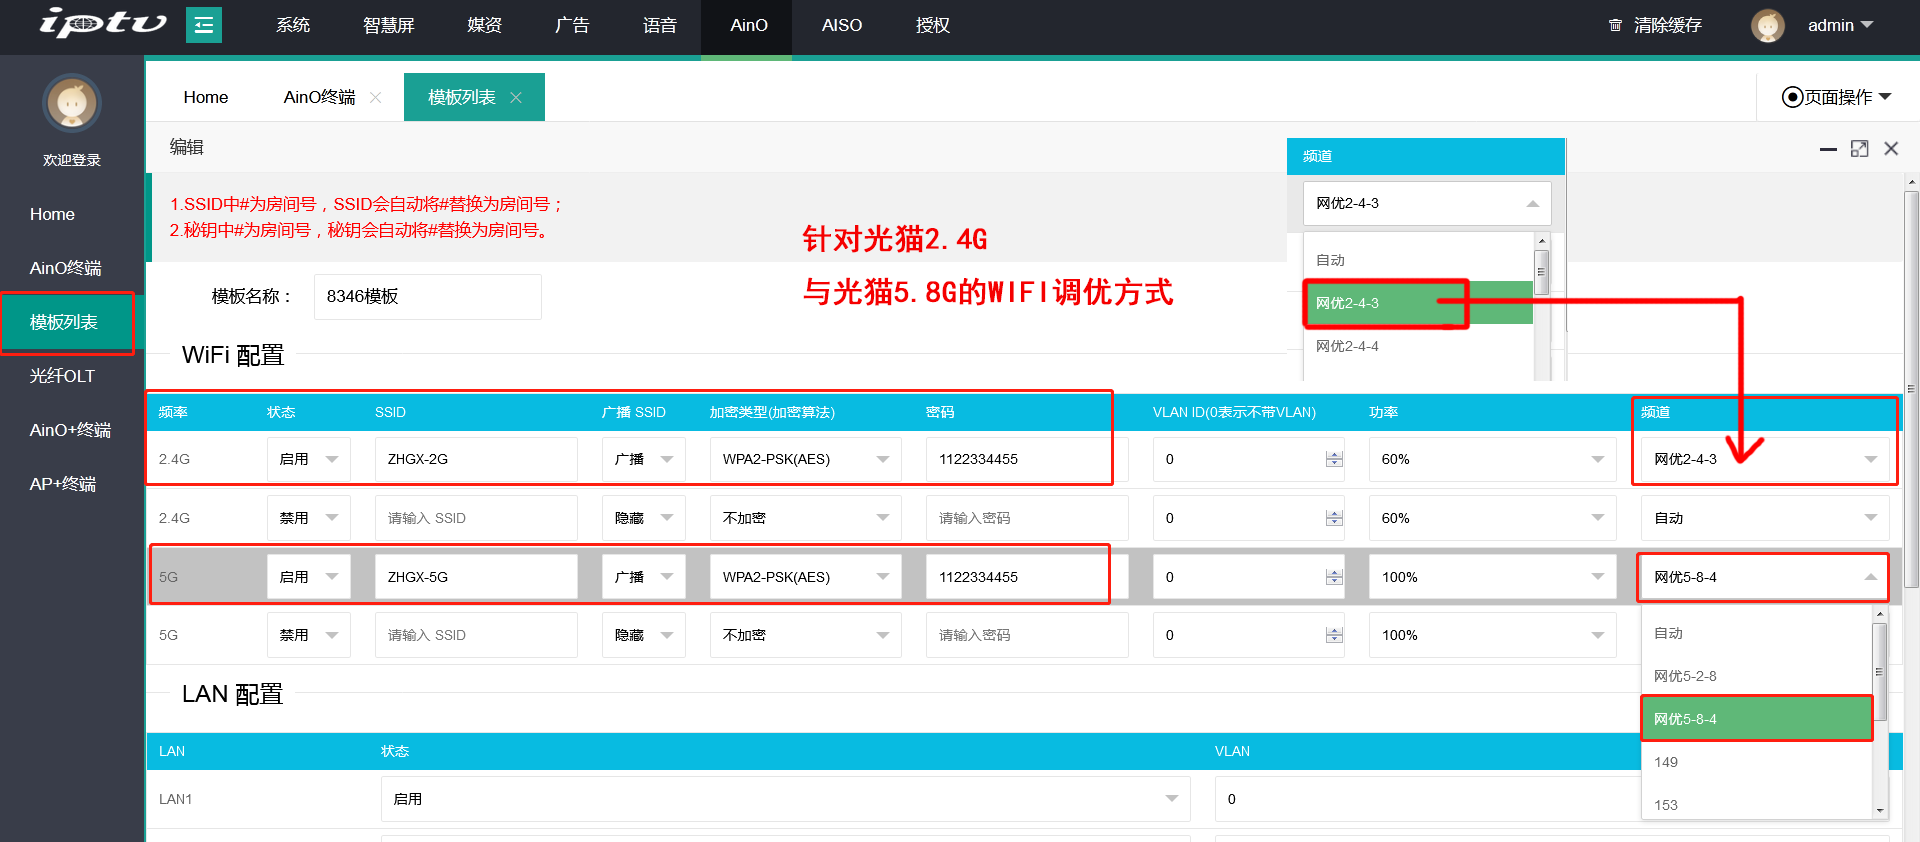Click the 模板名称 input field
The height and width of the screenshot is (842, 1920).
[427, 297]
